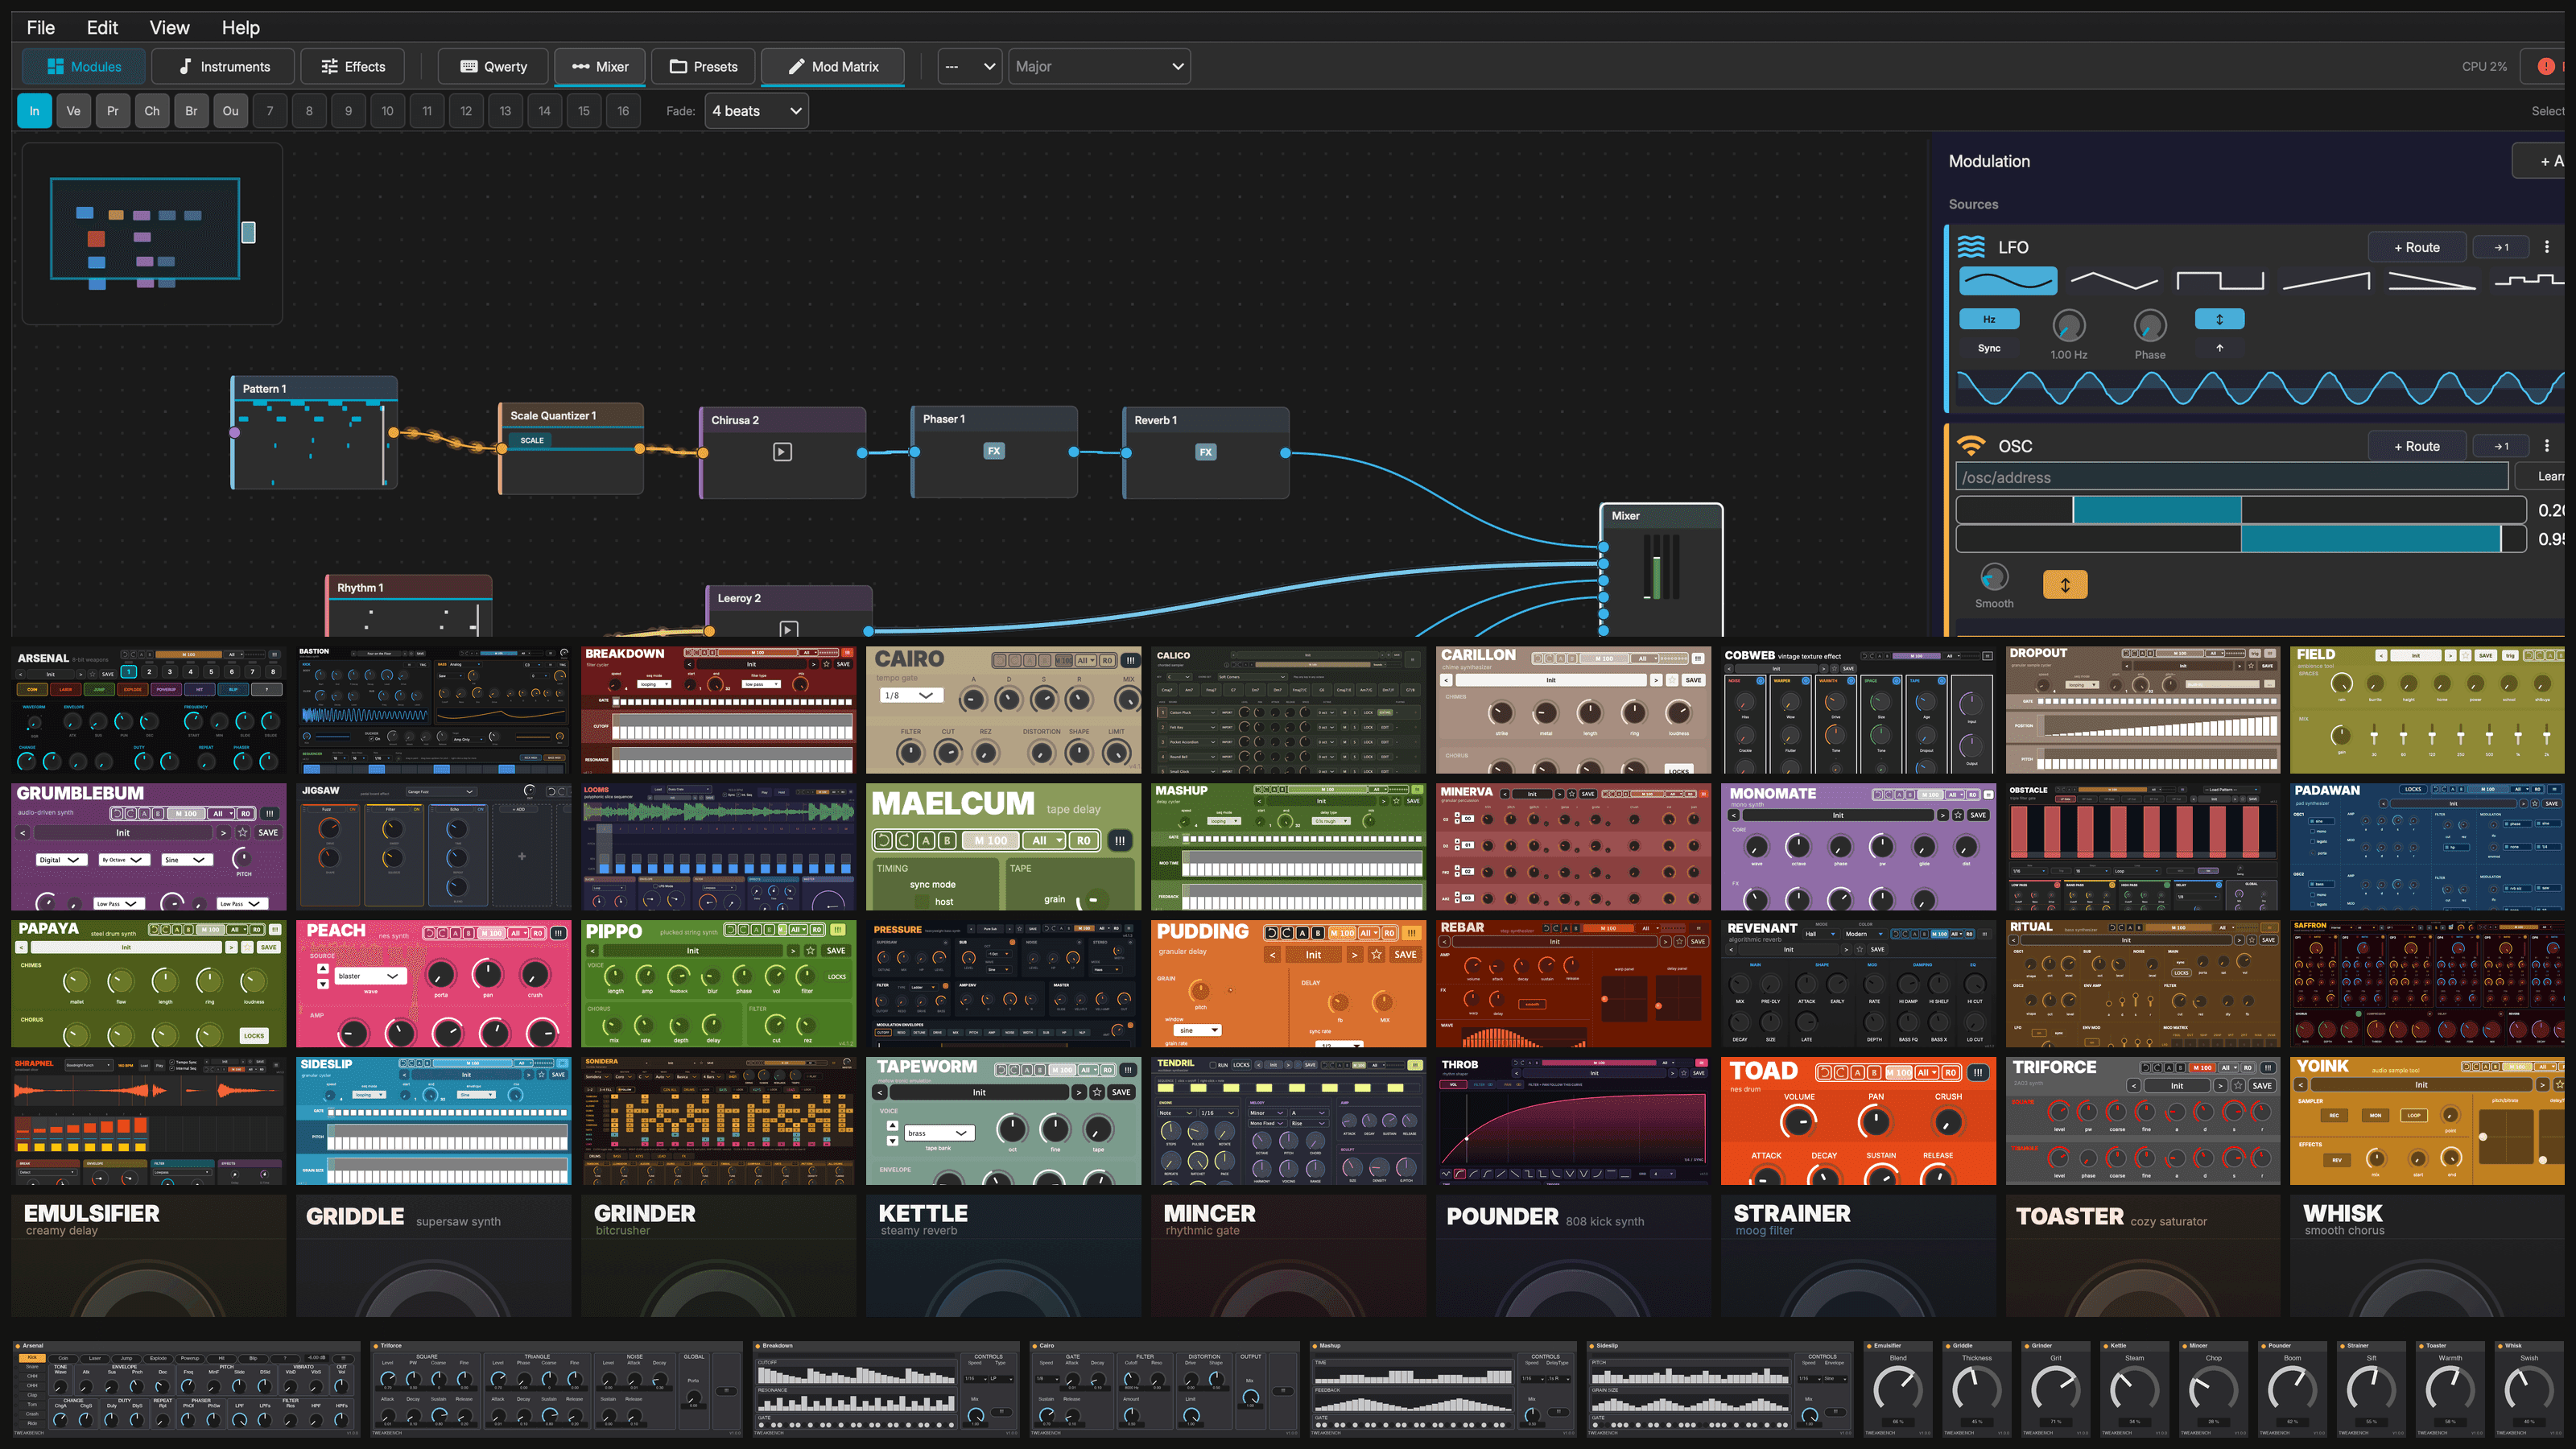
Task: Open the Grumblebum Digital waveform dropdown
Action: 60,860
